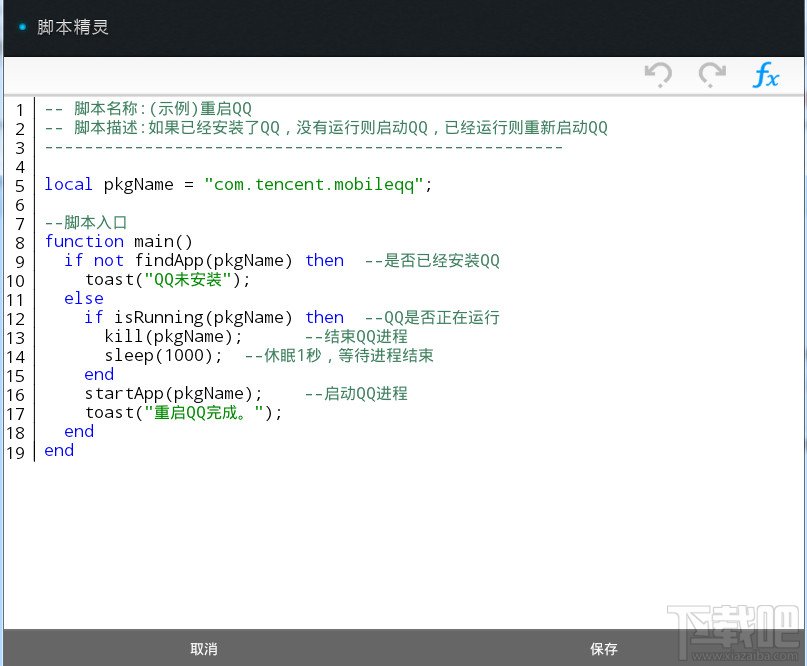The height and width of the screenshot is (666, 807).
Task: Click the isRunning(pkgName) call
Action: (x=203, y=318)
